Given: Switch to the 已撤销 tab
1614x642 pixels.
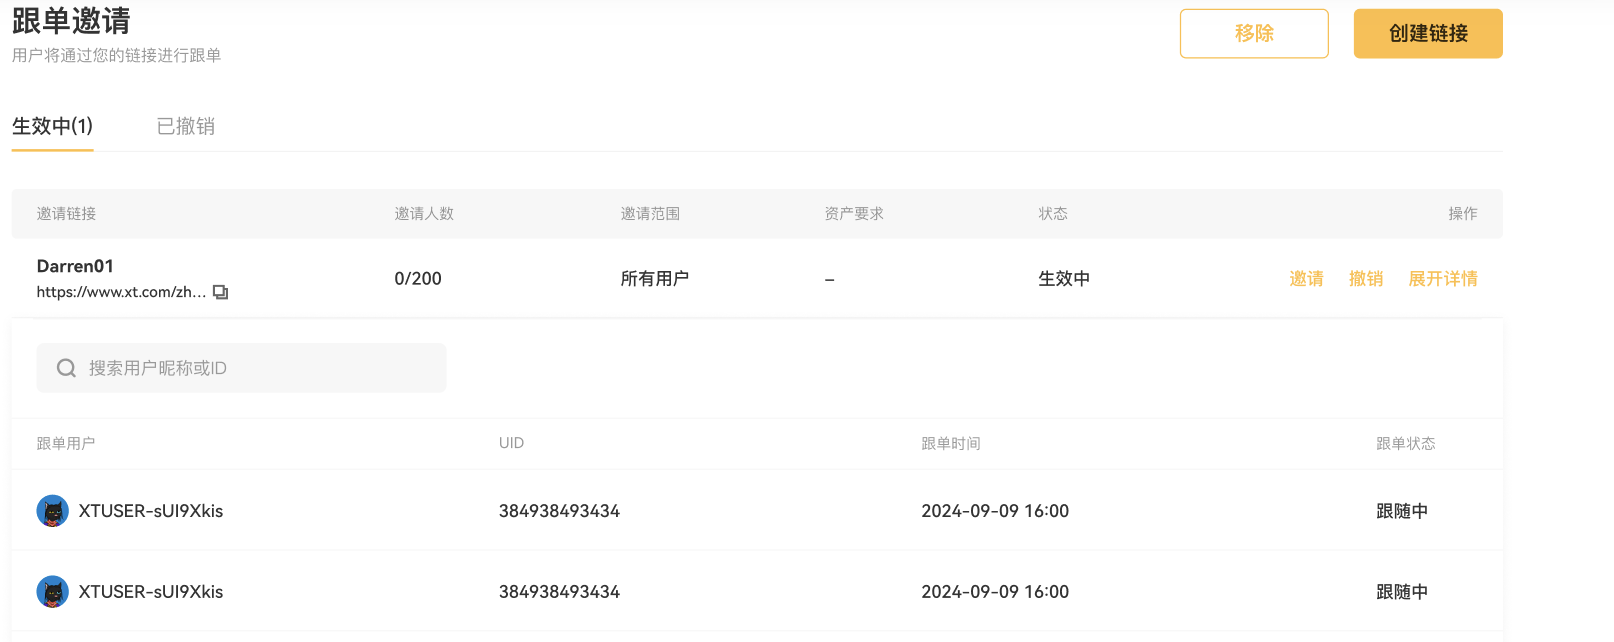Looking at the screenshot, I should pos(186,127).
